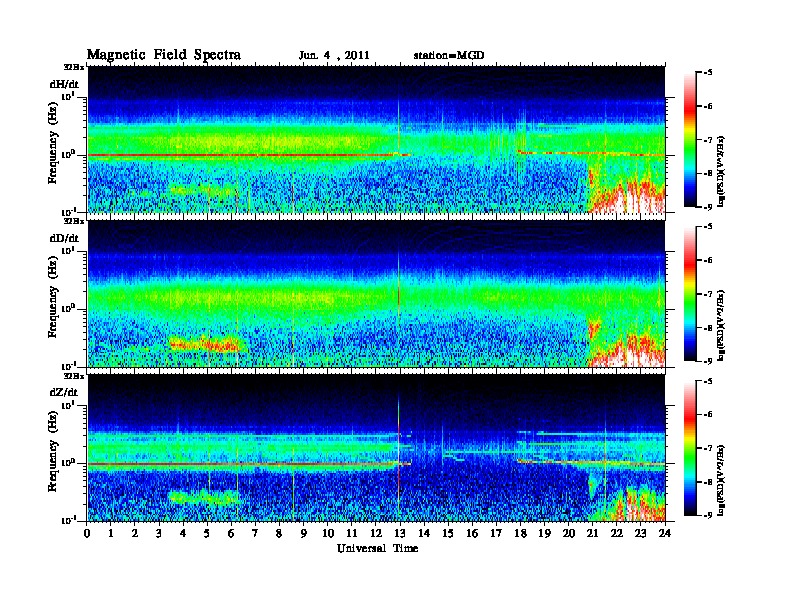Click inside the dZ/dt spectrogram plot
Viewport: 792px width, 612px height.
click(x=376, y=448)
